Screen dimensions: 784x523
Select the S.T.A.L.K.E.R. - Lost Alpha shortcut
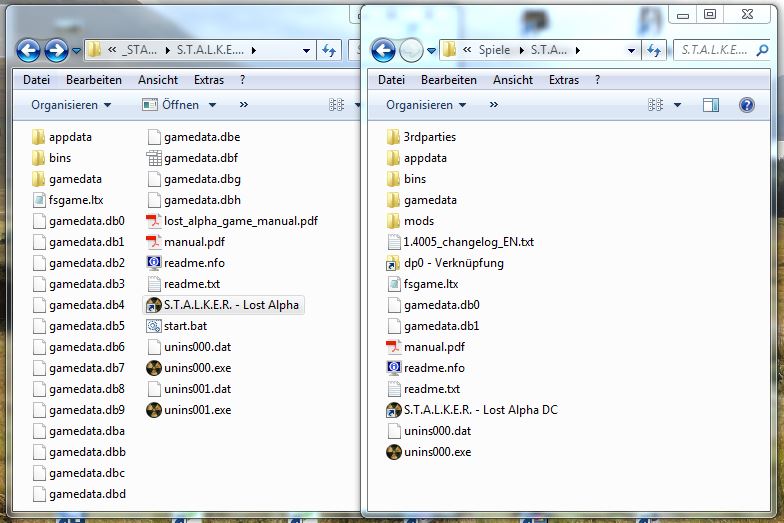point(224,305)
